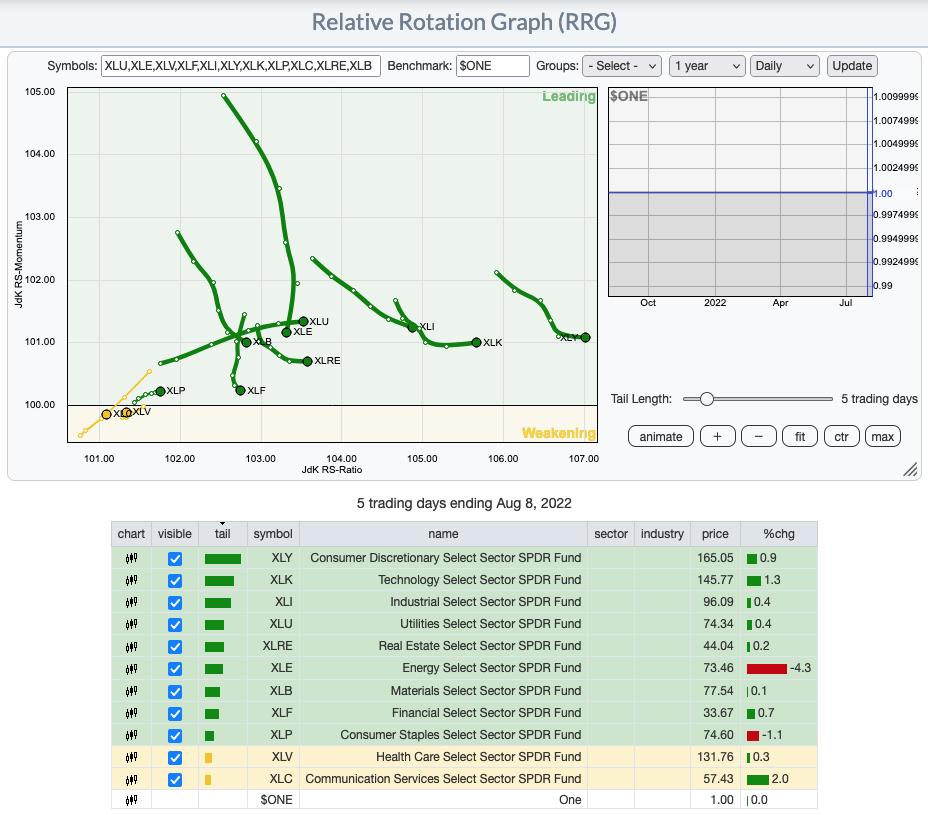Click the XLK endpoint dot on graph
Viewport: 928px width, 815px height.
(x=476, y=342)
